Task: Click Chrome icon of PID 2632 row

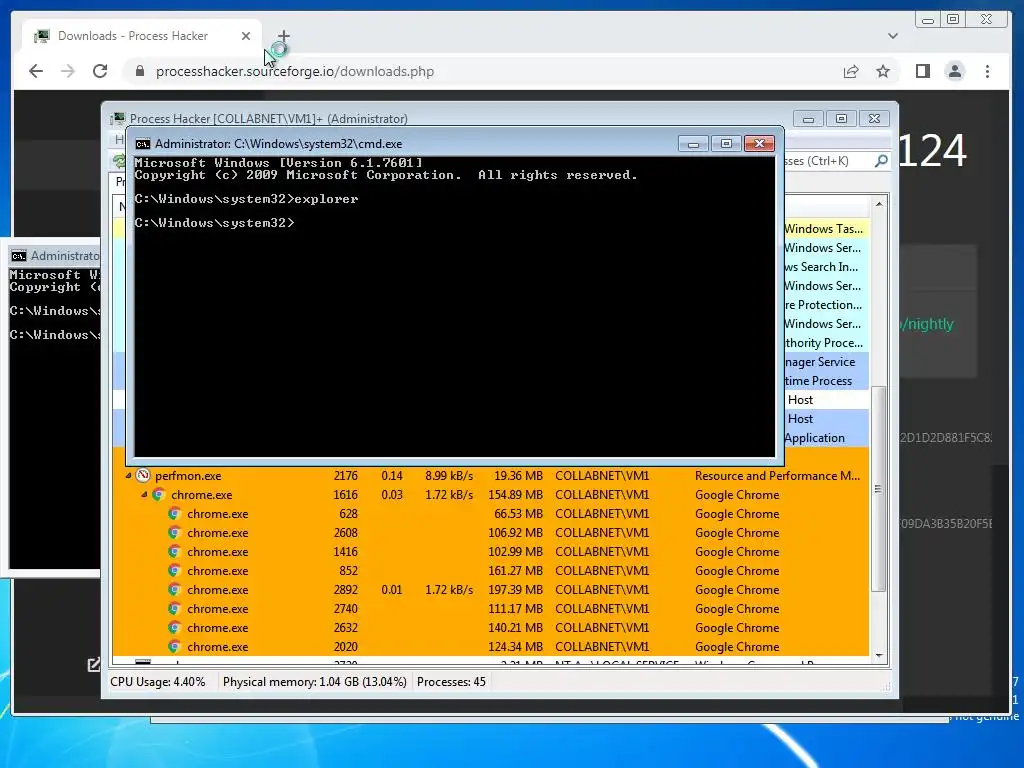Action: (x=174, y=627)
